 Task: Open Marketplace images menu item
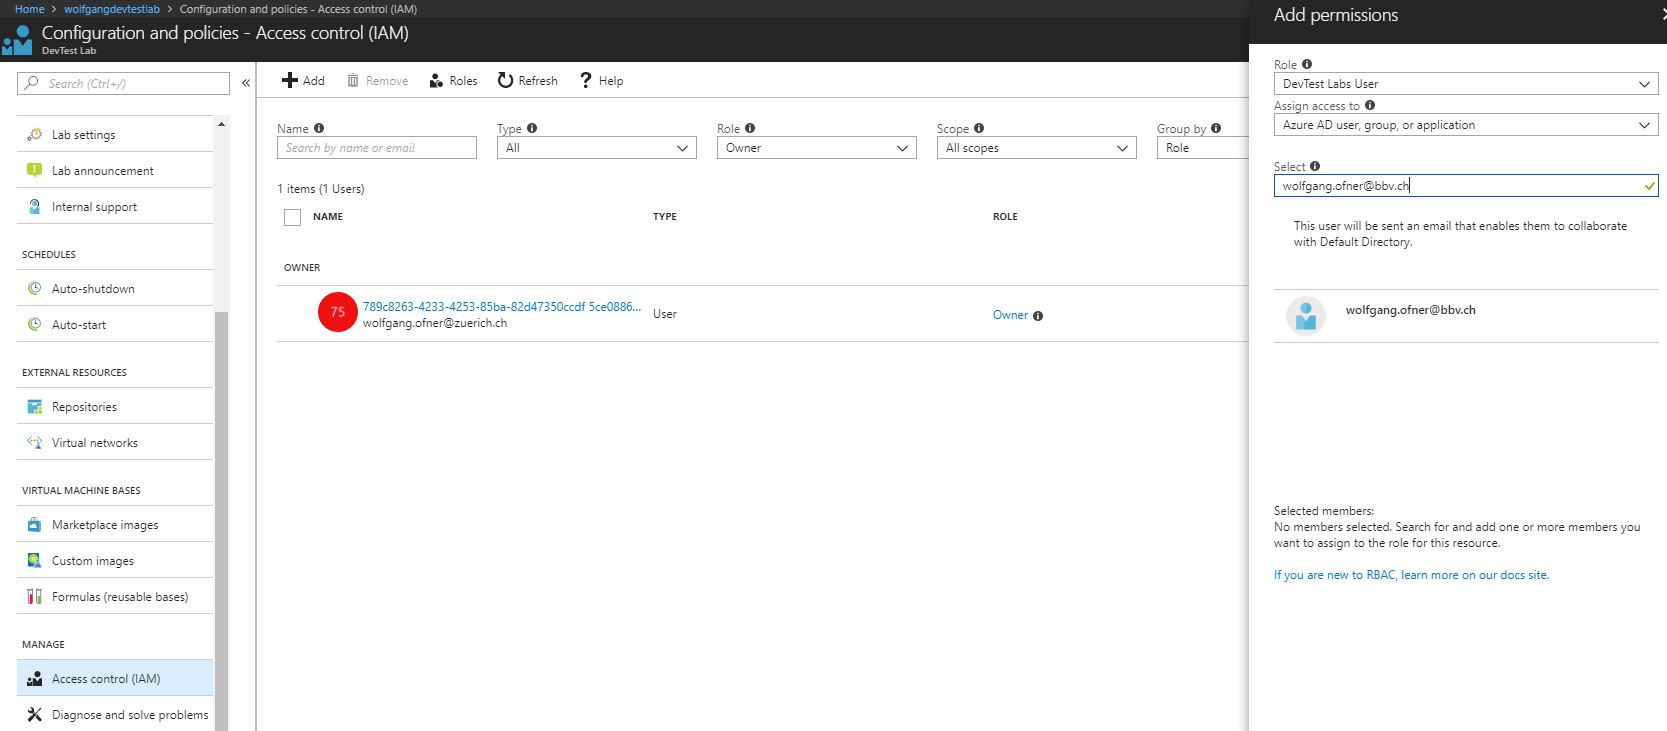tap(115, 524)
